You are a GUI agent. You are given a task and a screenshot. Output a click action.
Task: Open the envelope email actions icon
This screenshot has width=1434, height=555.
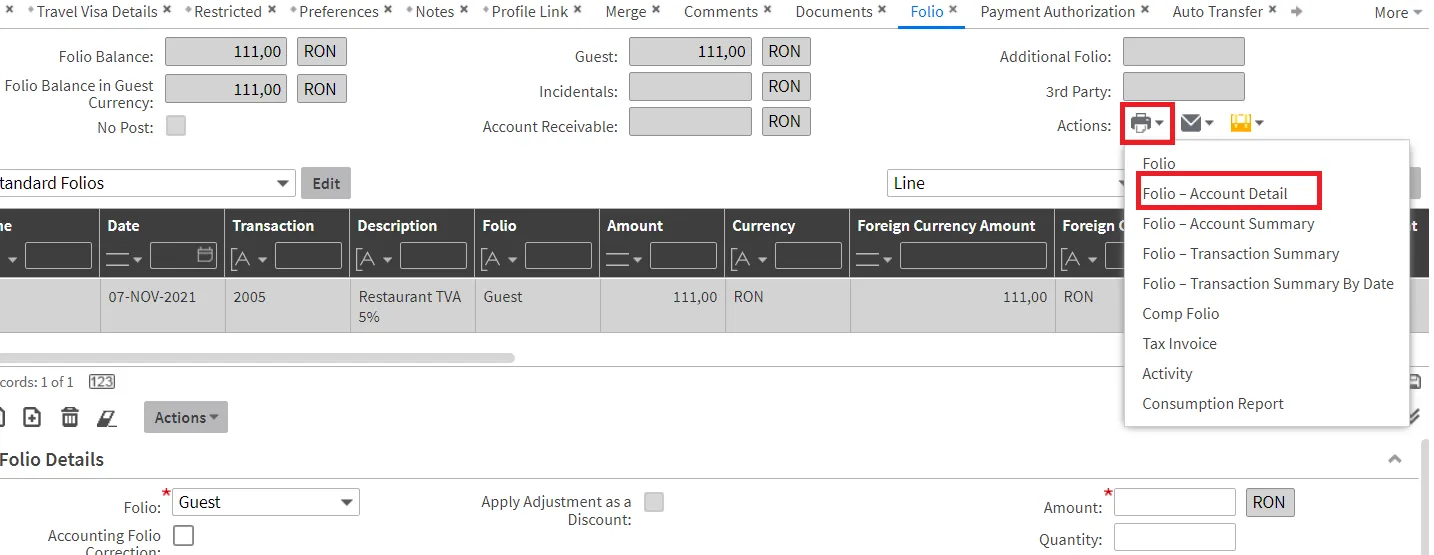click(x=1191, y=123)
